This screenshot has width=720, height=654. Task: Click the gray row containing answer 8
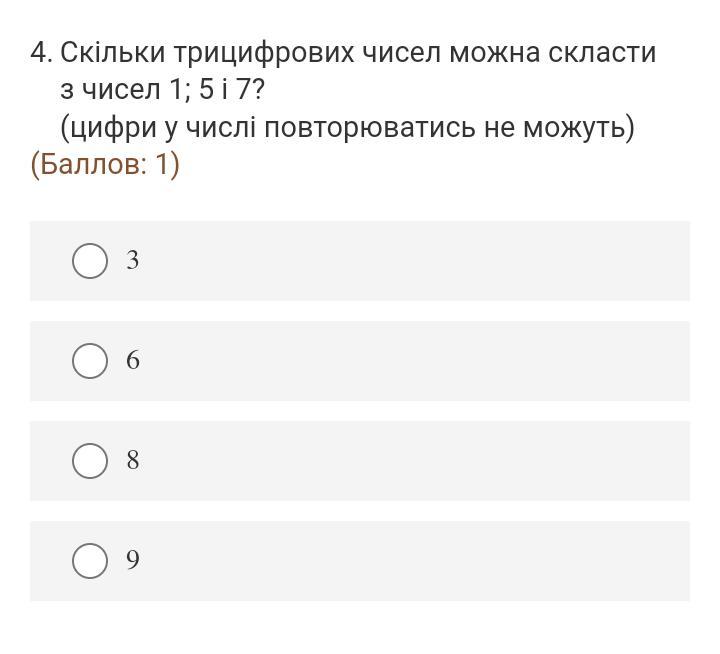(400, 461)
